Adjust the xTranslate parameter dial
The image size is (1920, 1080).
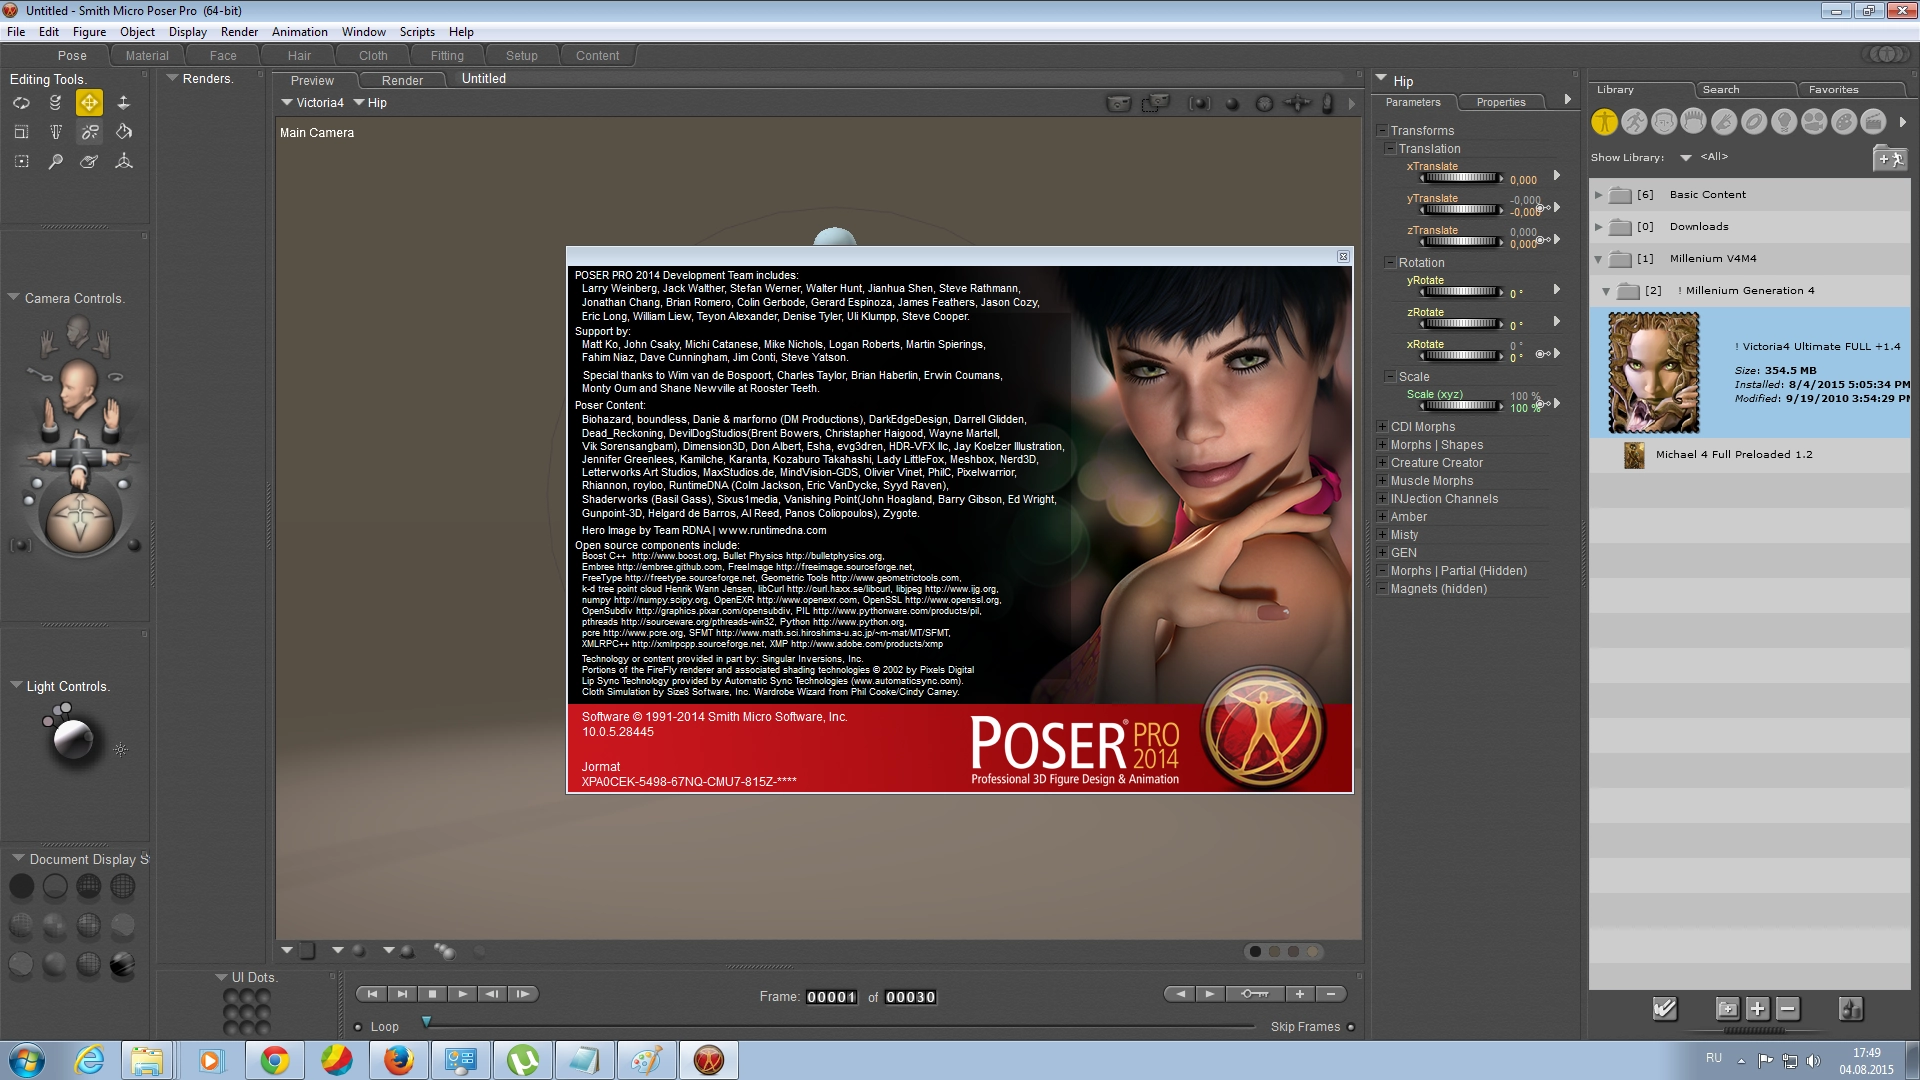coord(1461,178)
